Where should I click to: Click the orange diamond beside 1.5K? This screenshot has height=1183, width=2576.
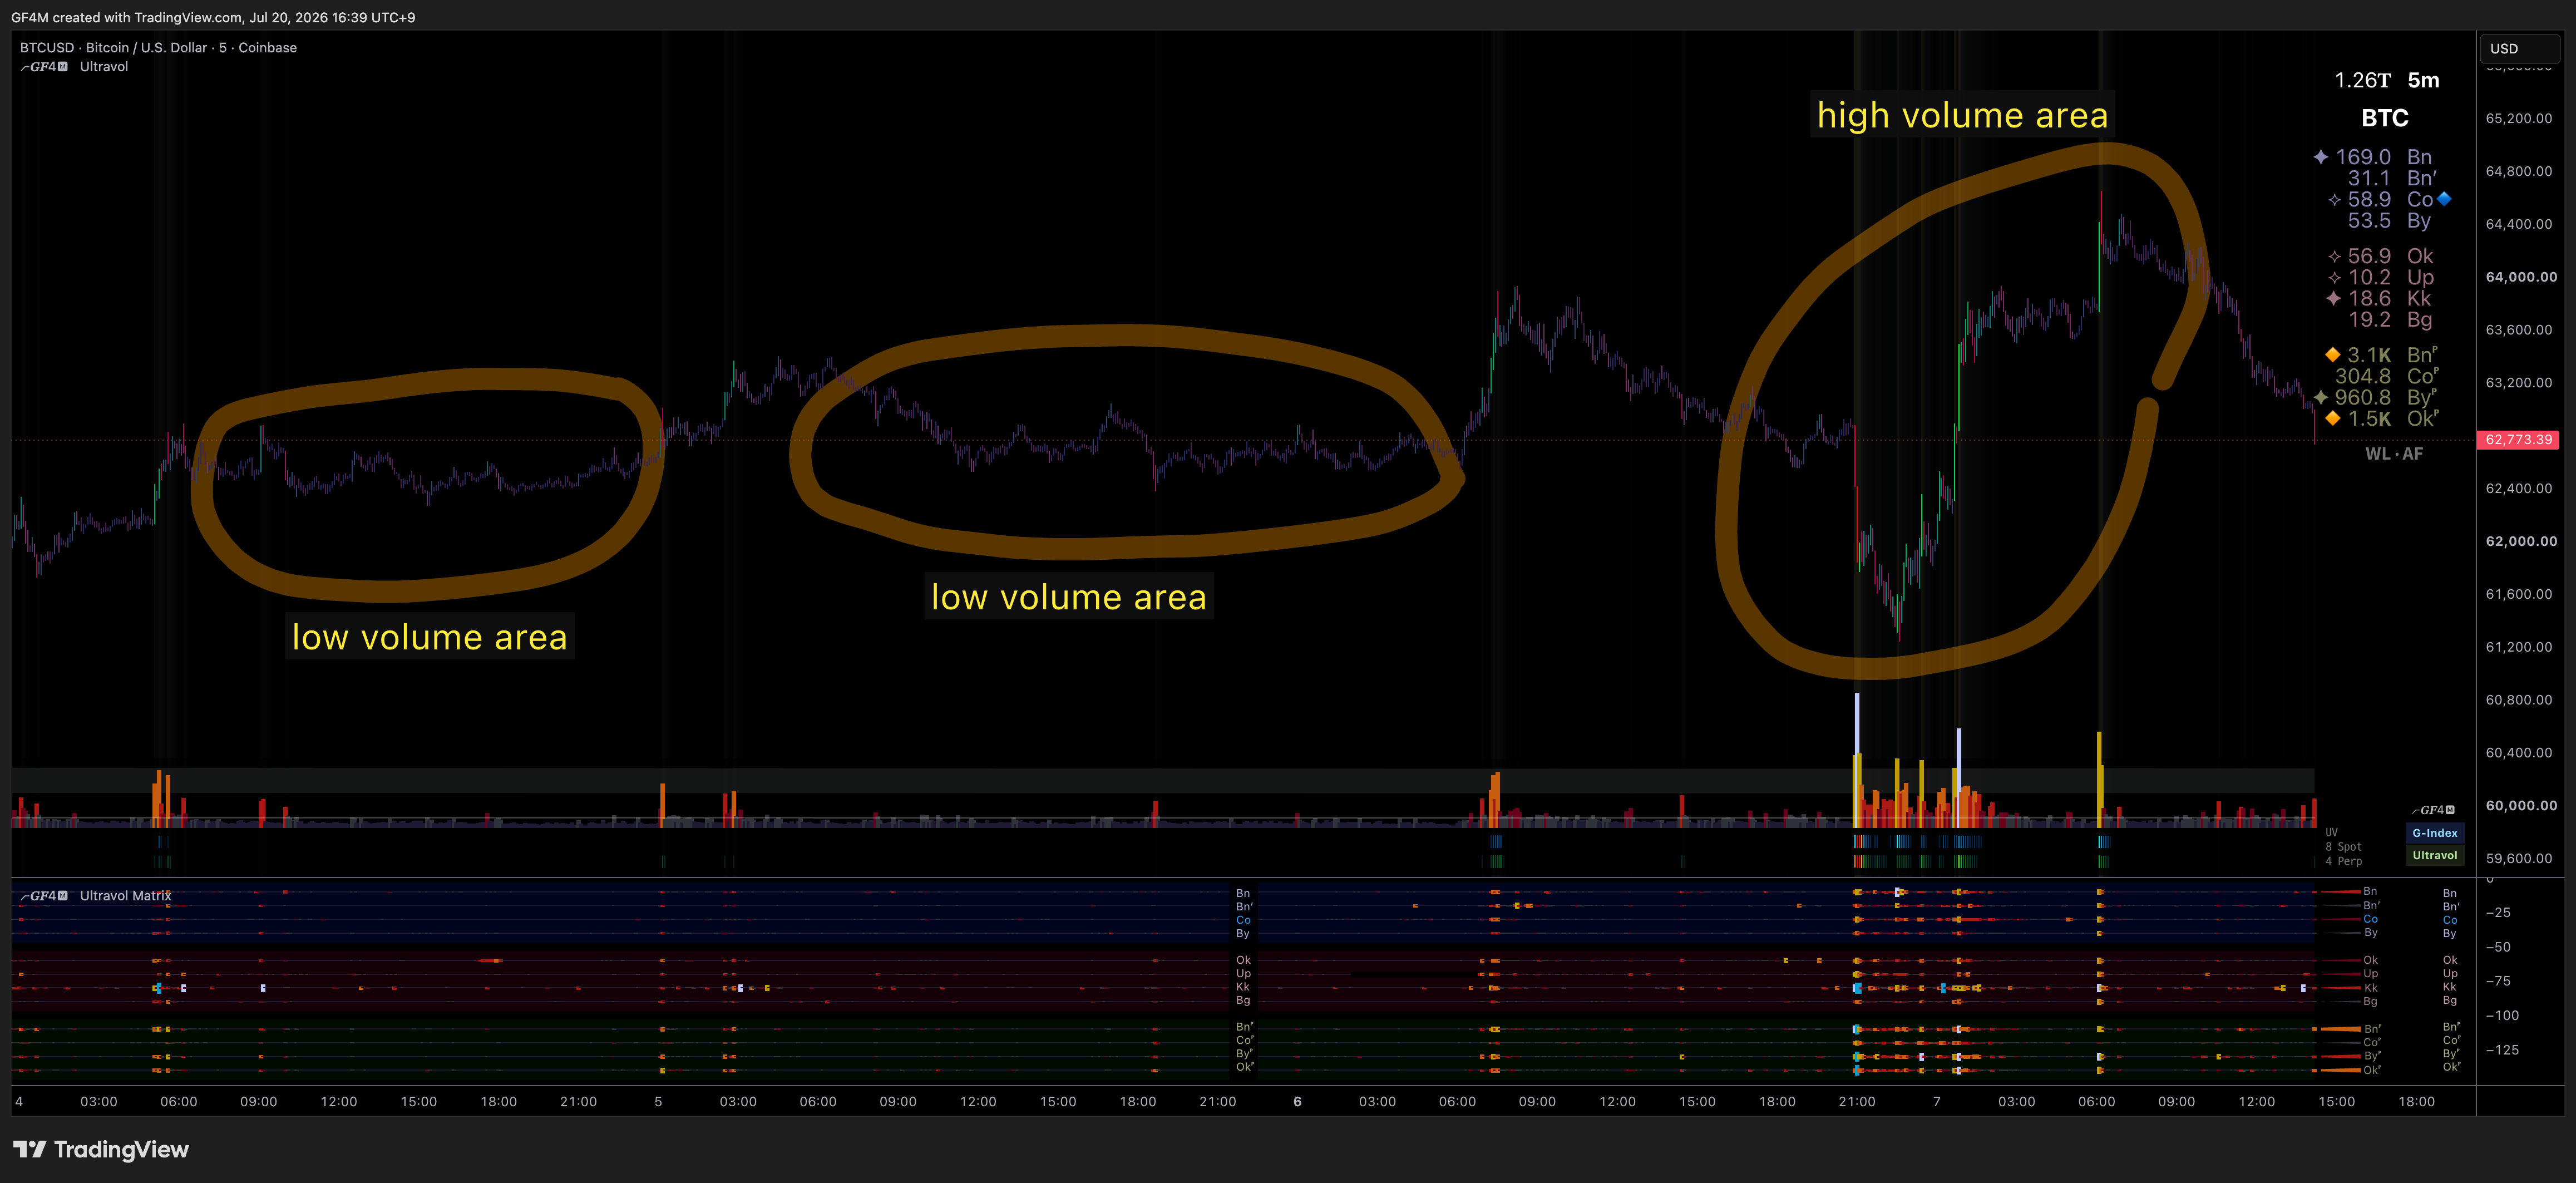point(2332,418)
